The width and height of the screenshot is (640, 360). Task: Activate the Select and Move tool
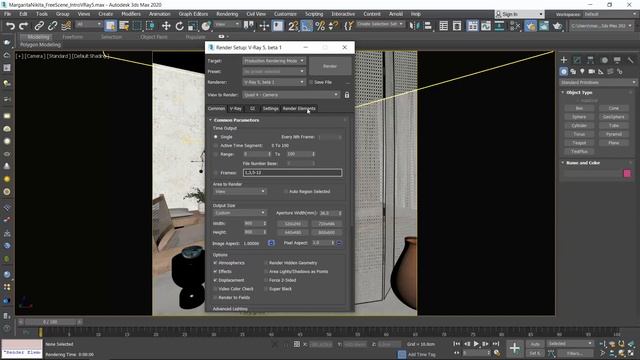coord(166,26)
